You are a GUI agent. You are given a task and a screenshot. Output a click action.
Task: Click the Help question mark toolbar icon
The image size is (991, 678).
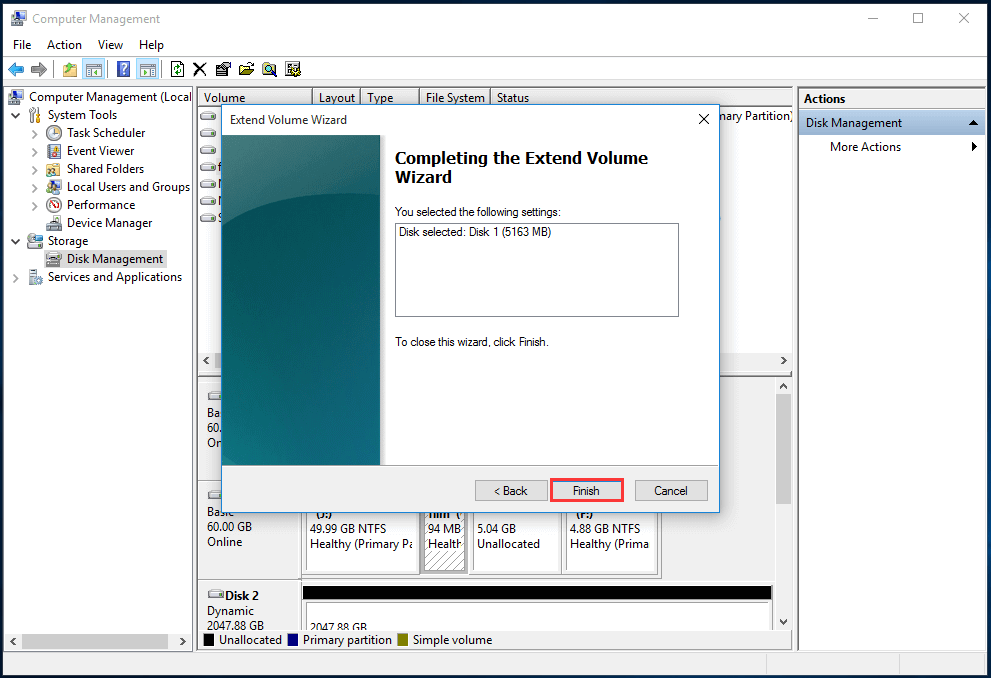pos(122,68)
